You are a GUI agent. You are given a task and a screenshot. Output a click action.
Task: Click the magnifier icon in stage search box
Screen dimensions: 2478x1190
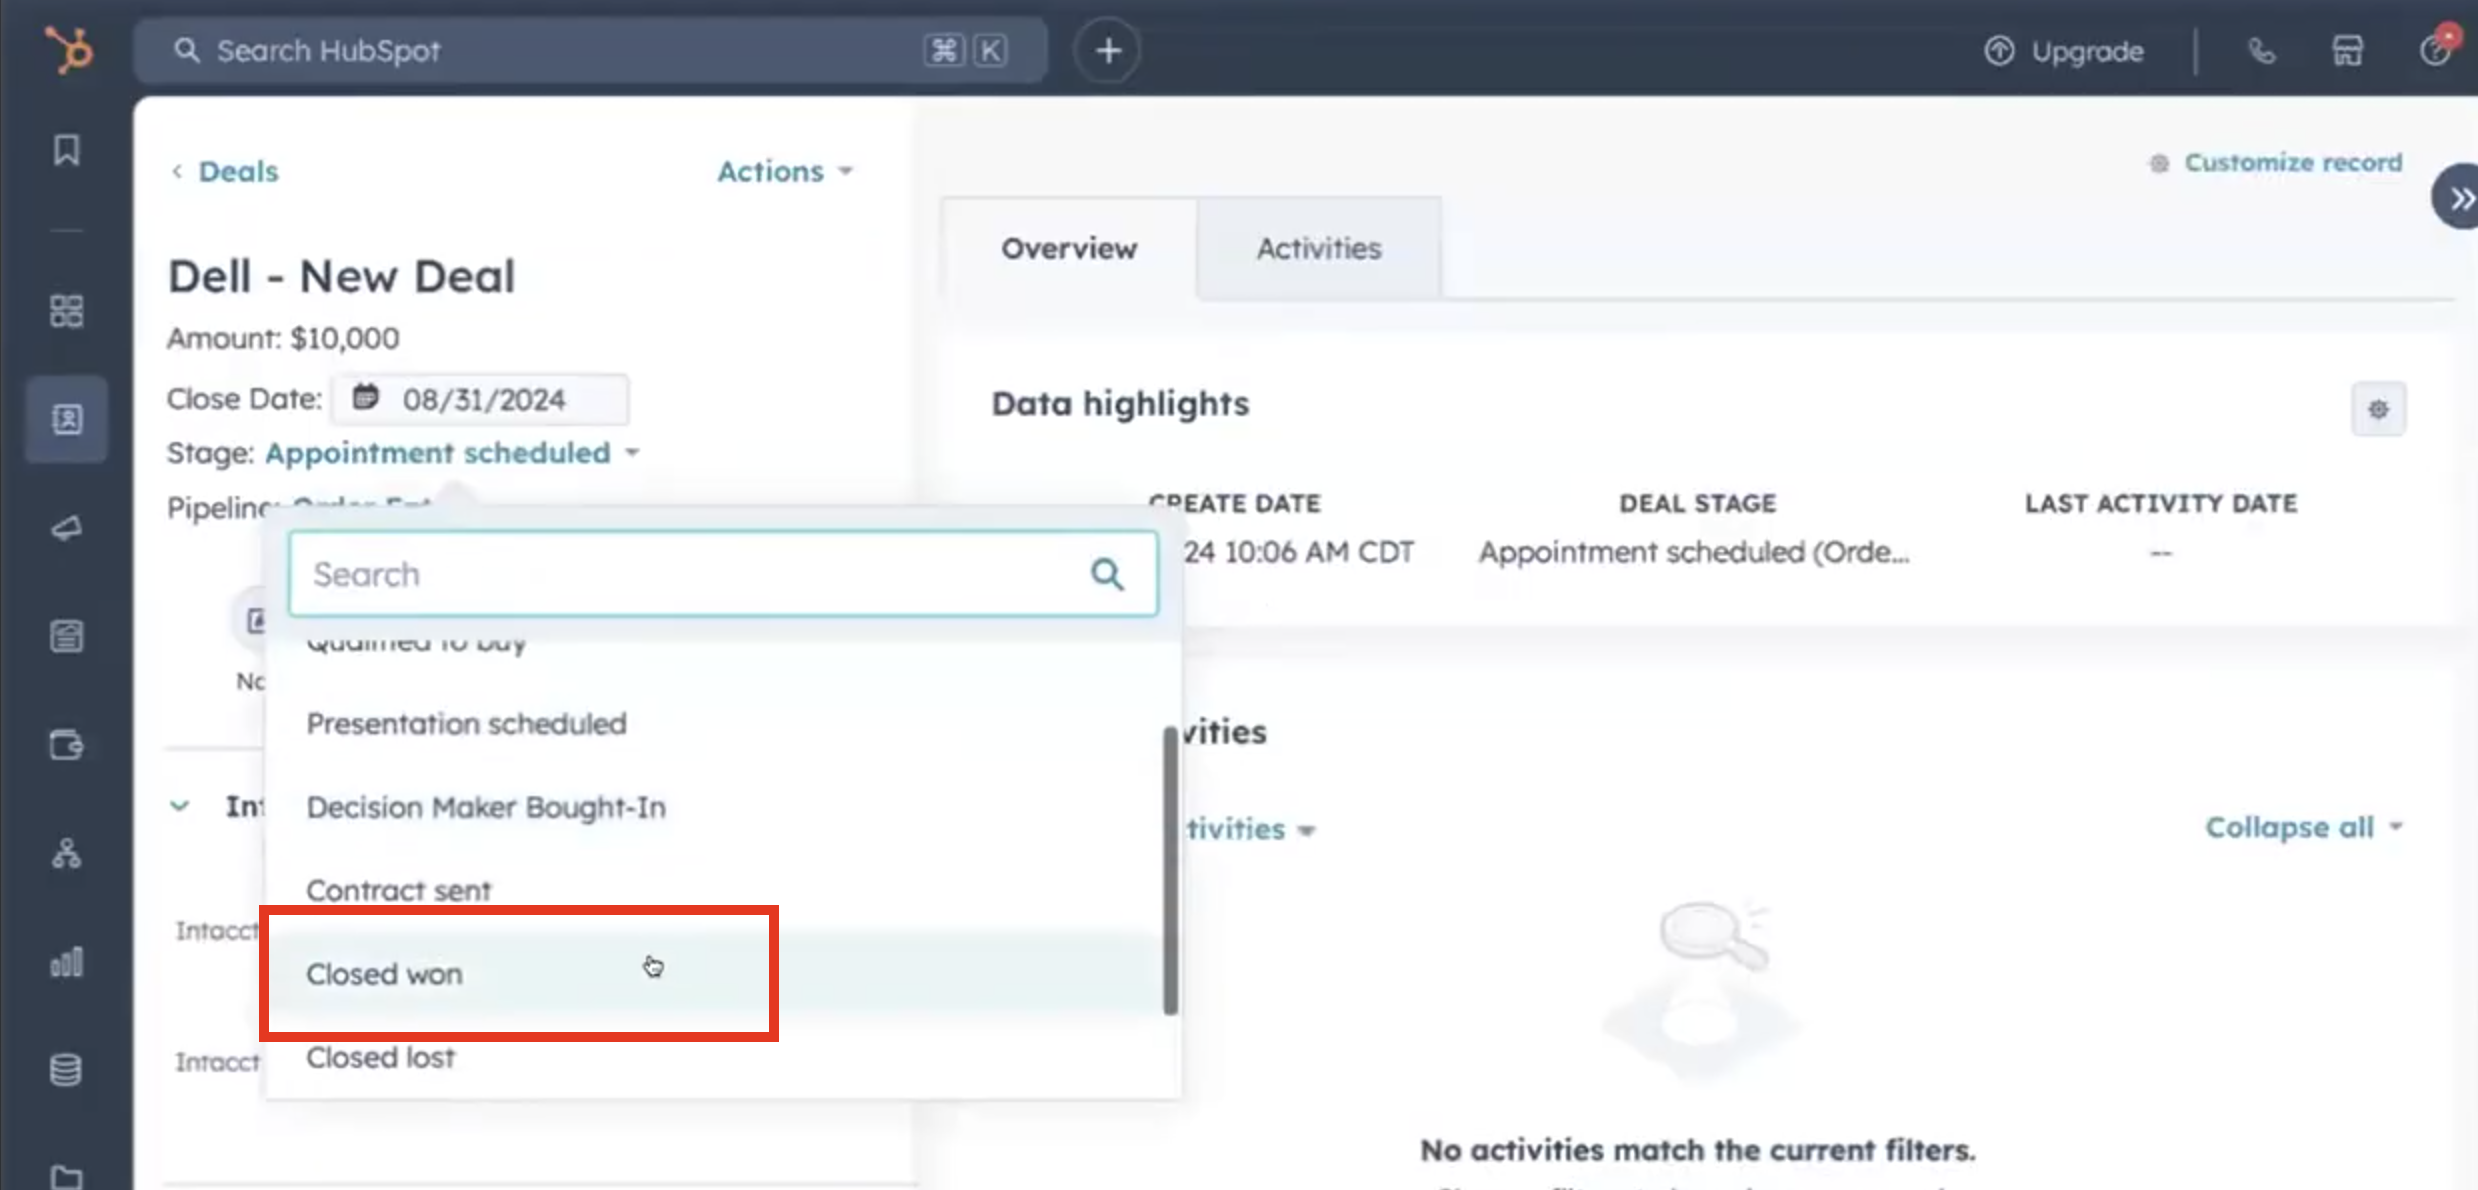(x=1107, y=574)
